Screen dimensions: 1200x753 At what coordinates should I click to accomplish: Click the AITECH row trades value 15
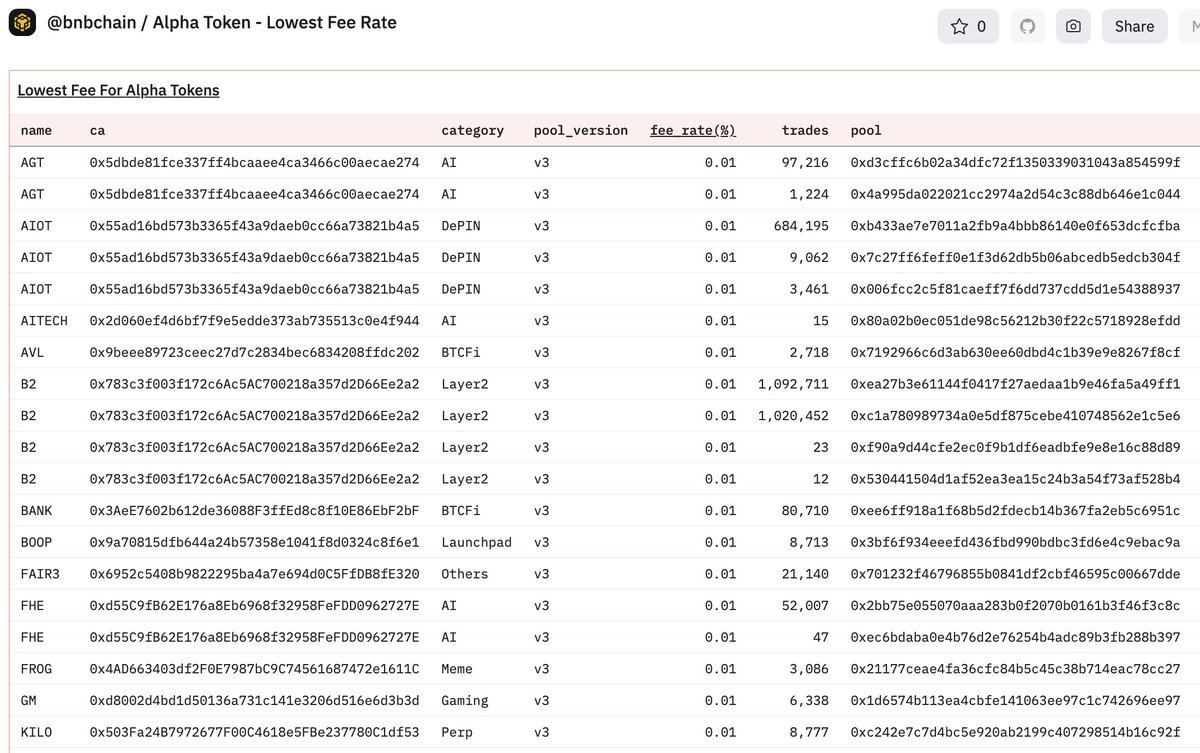coord(821,320)
